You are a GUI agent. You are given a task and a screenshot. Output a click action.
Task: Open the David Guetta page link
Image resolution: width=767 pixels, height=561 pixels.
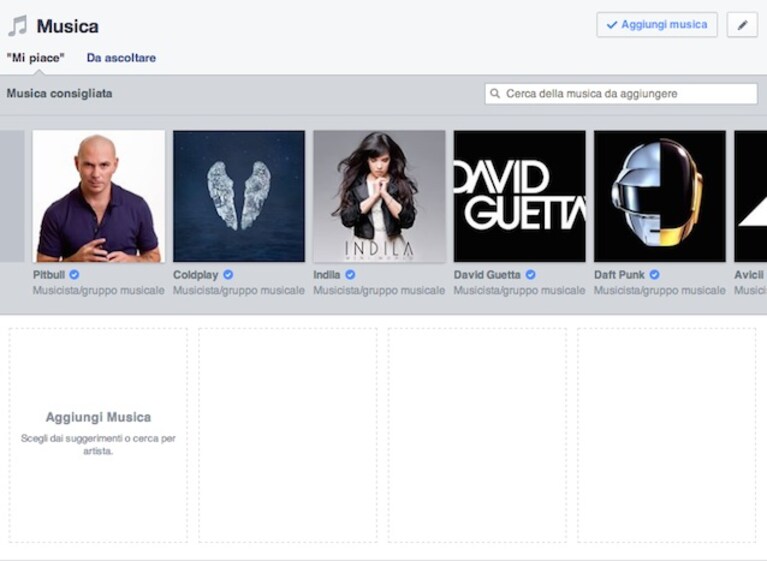[487, 275]
